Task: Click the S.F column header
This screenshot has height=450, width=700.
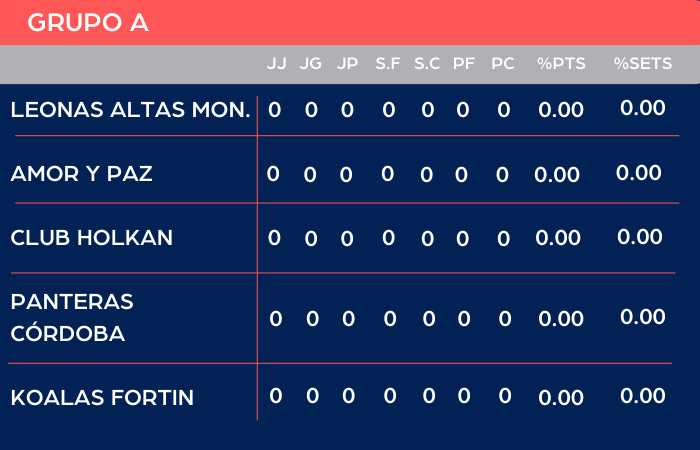Action: [x=388, y=64]
